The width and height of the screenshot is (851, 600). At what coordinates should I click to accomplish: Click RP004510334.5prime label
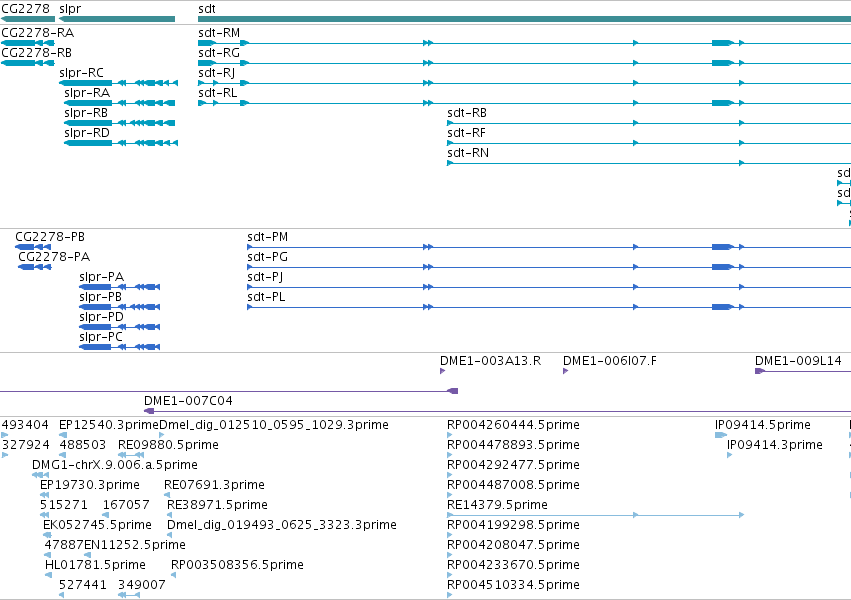pyautogui.click(x=513, y=585)
